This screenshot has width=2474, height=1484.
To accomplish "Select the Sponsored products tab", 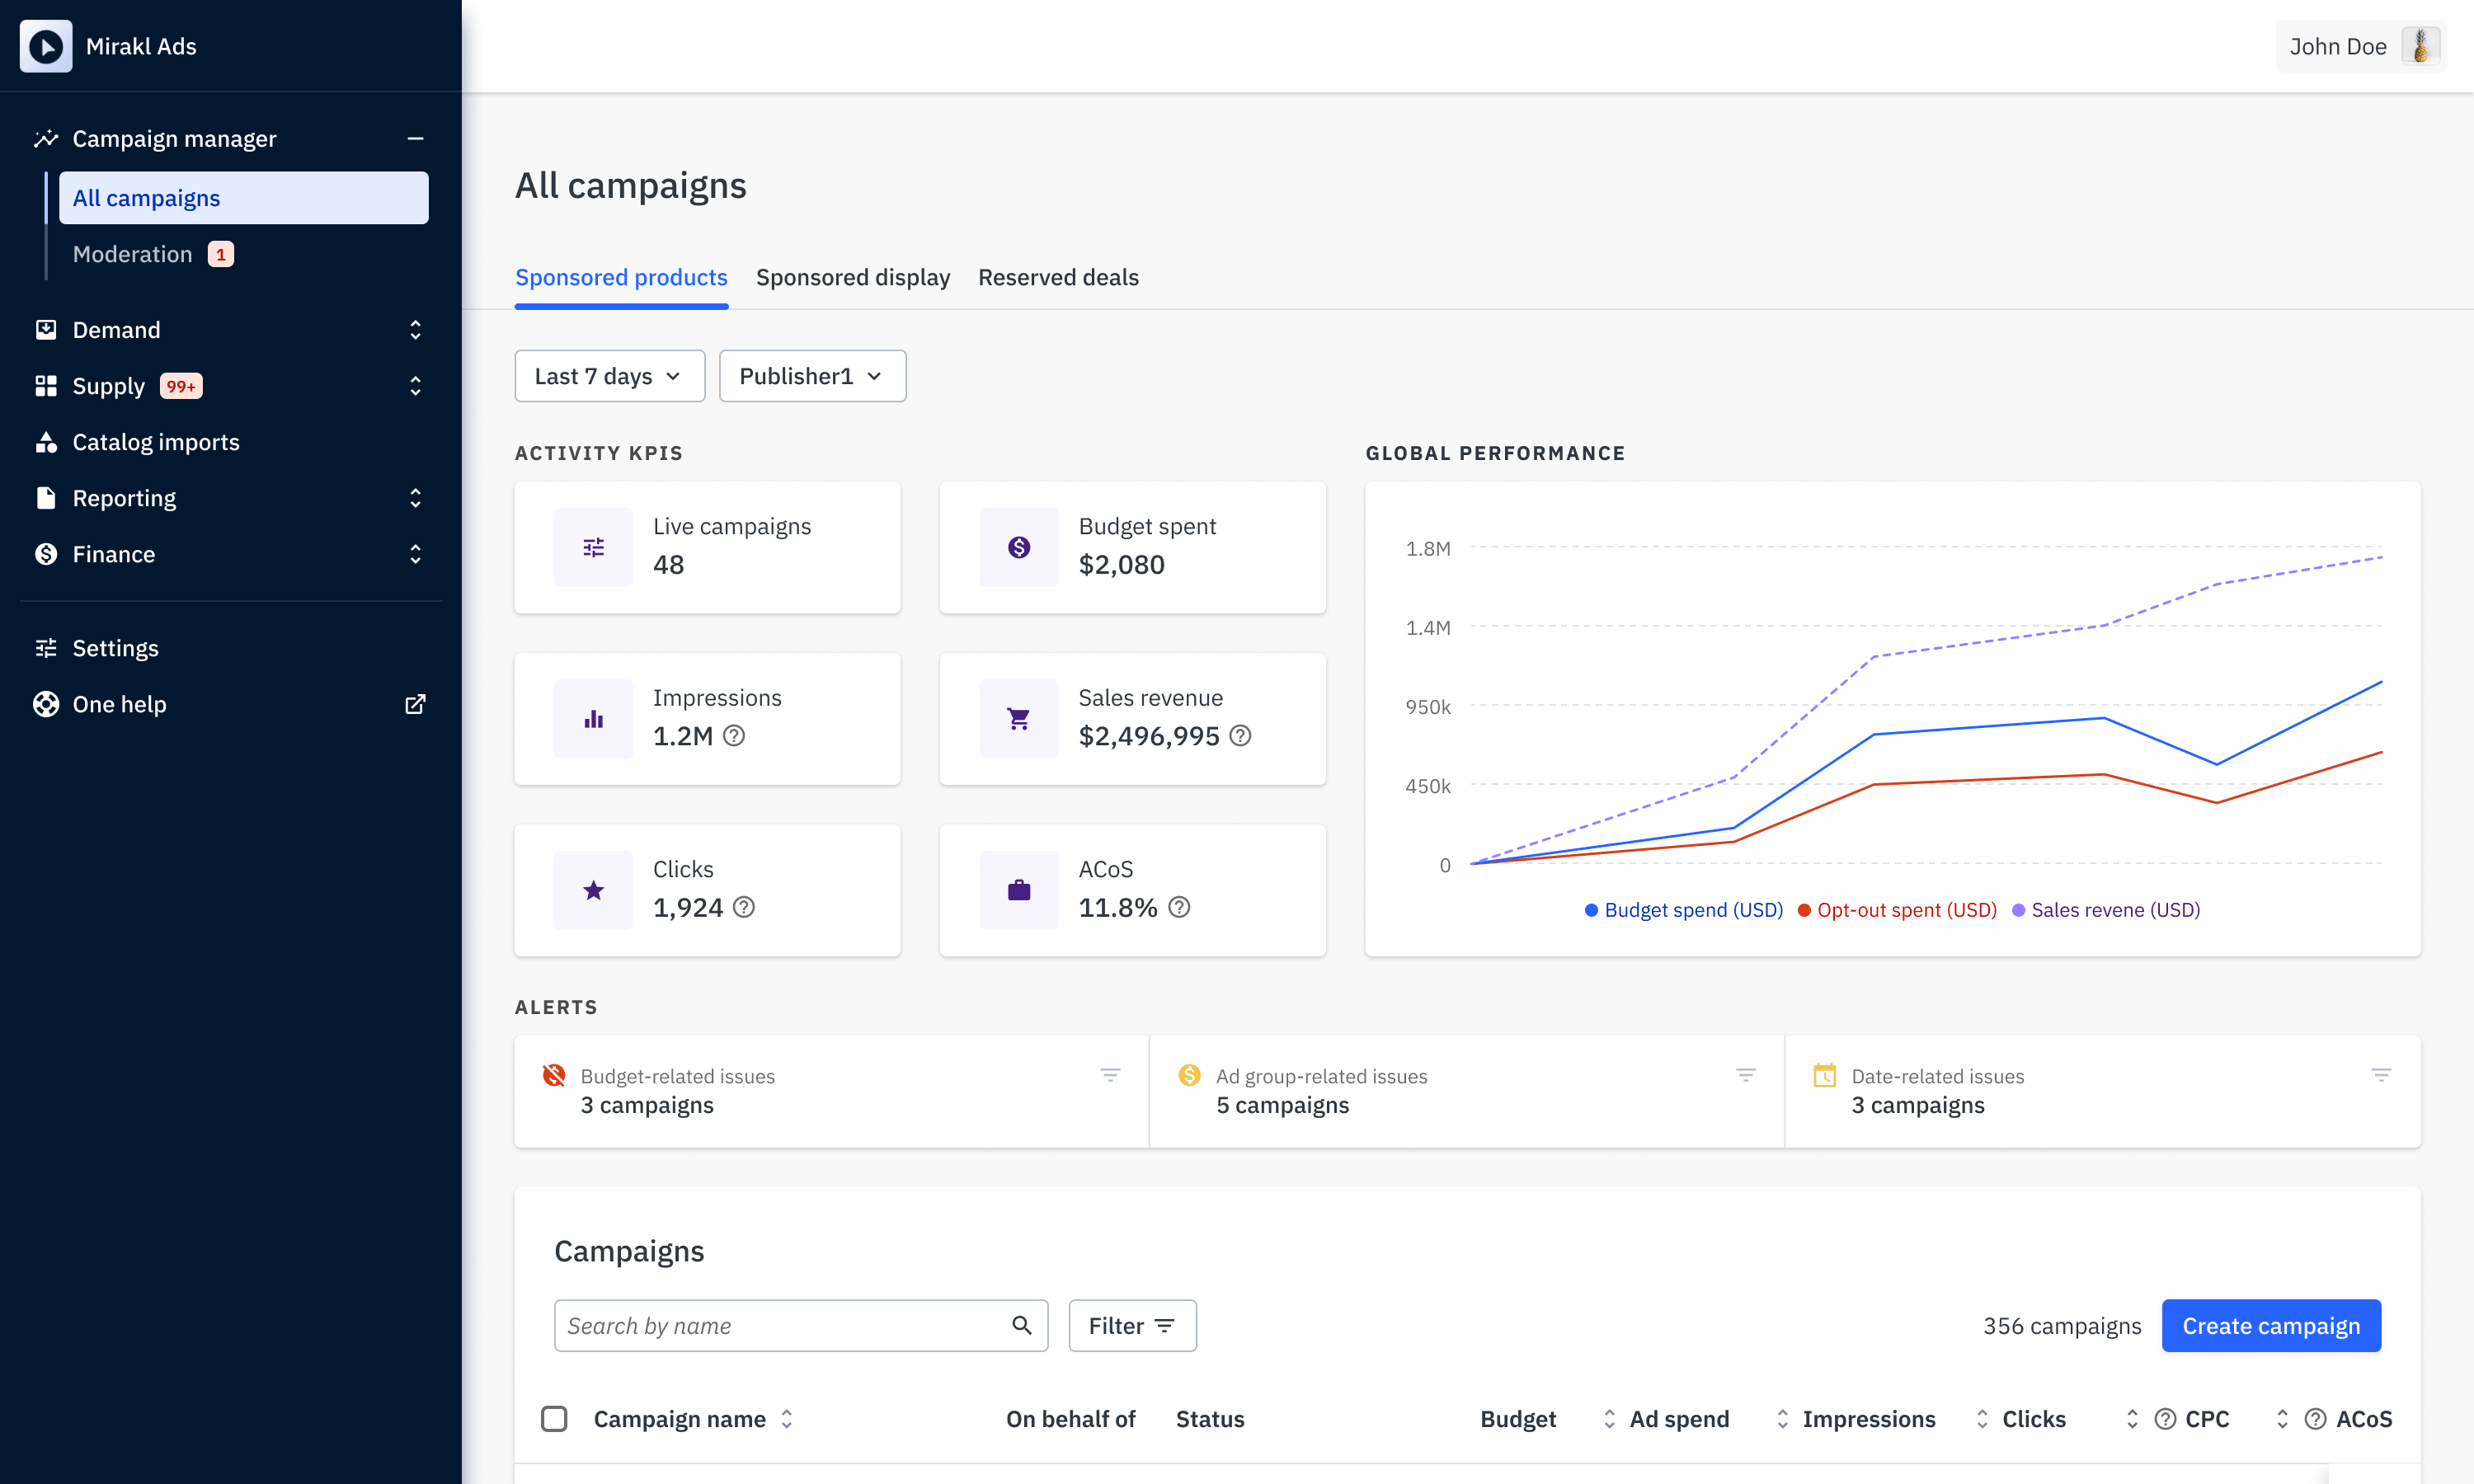I will 621,278.
